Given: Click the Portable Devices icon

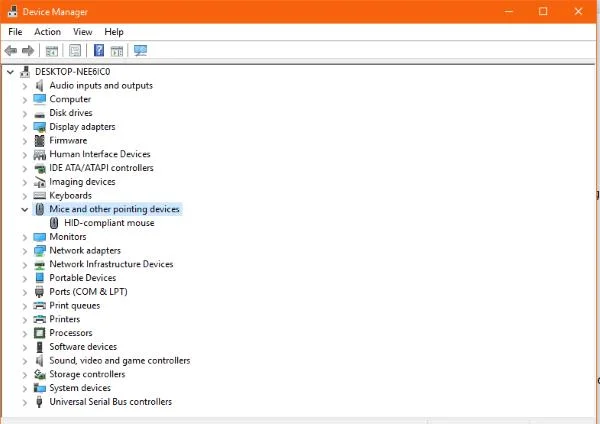Looking at the screenshot, I should (x=39, y=278).
